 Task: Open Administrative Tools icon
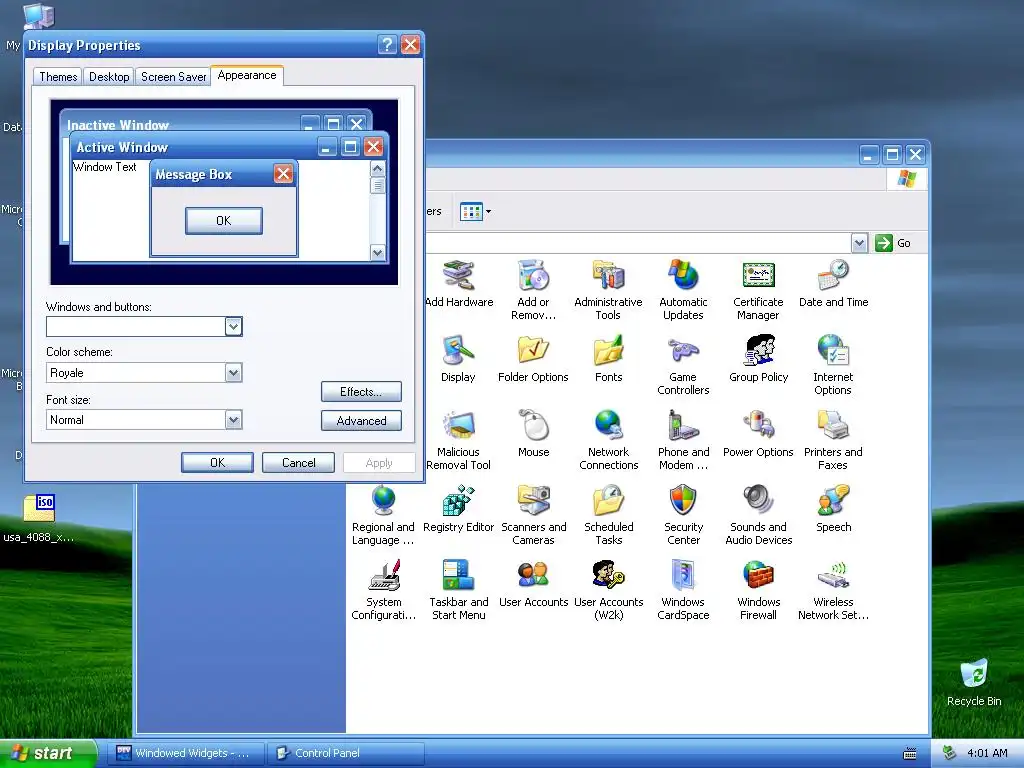pos(608,290)
